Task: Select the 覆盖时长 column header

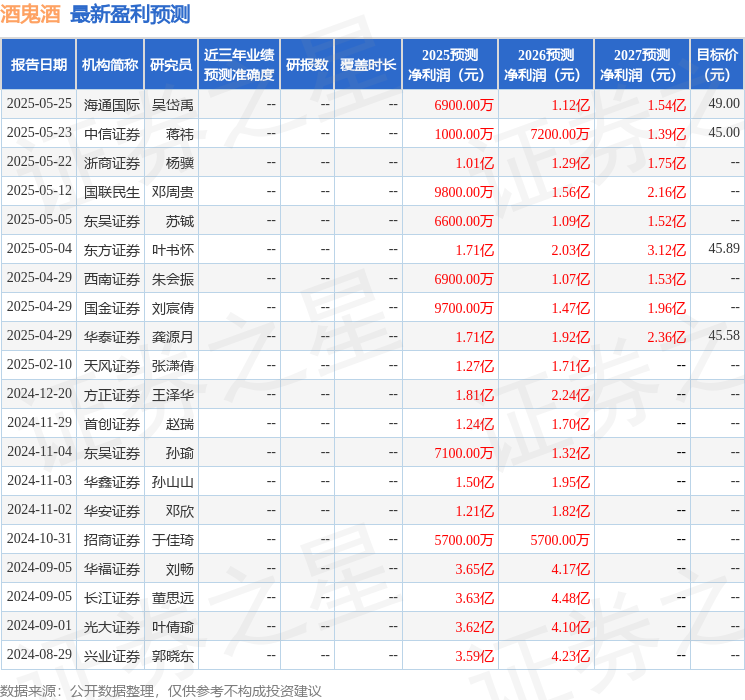Action: click(367, 64)
